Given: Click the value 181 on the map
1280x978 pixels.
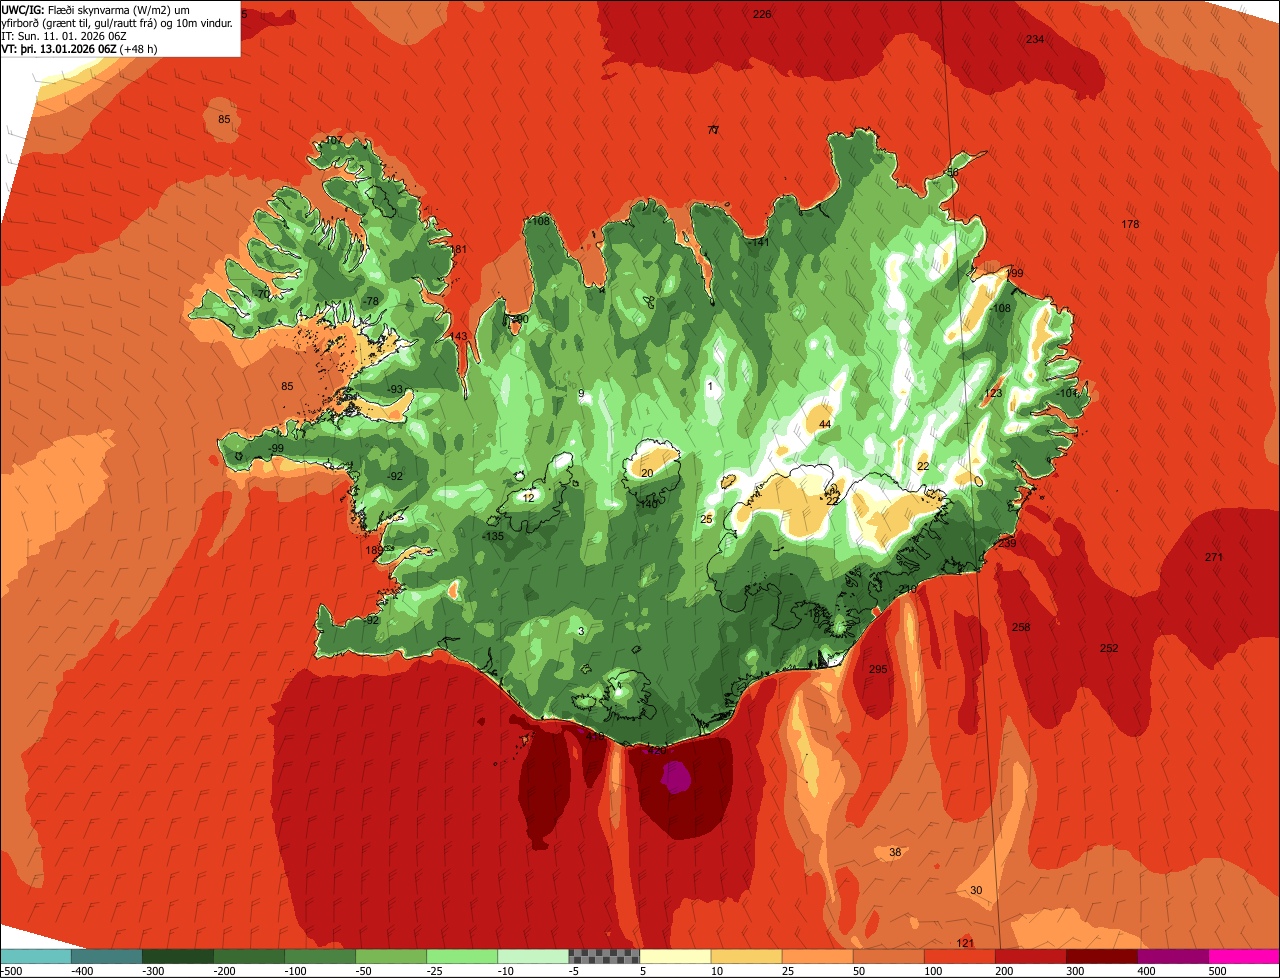Looking at the screenshot, I should click(x=458, y=249).
